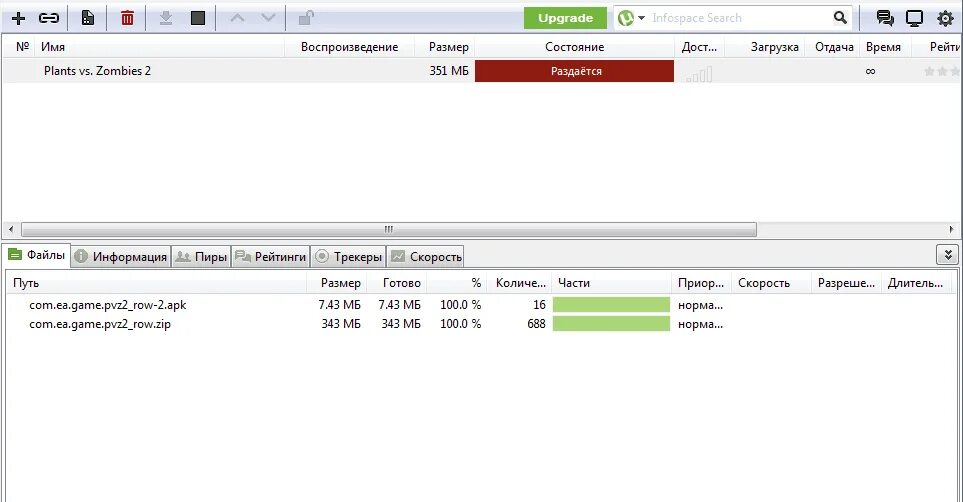Screen dimensions: 963x502
Task: Select the Plants vs. Zombies 2 torrent
Action: click(x=97, y=71)
